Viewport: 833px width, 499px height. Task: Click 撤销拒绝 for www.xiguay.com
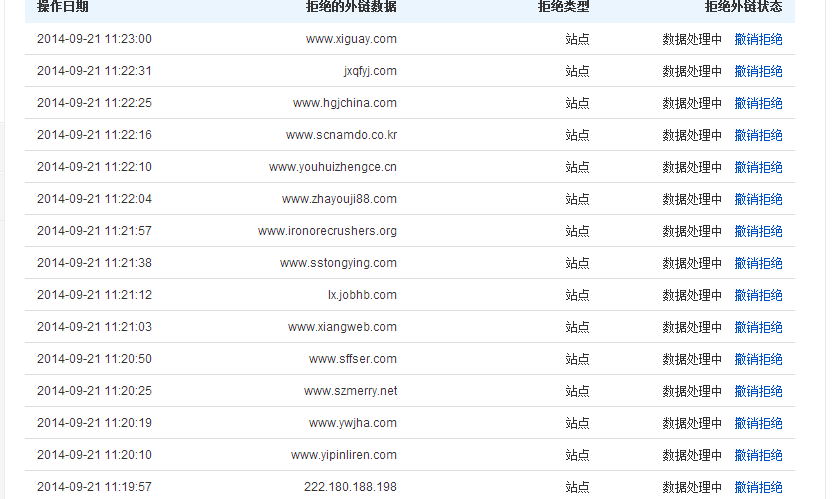758,39
